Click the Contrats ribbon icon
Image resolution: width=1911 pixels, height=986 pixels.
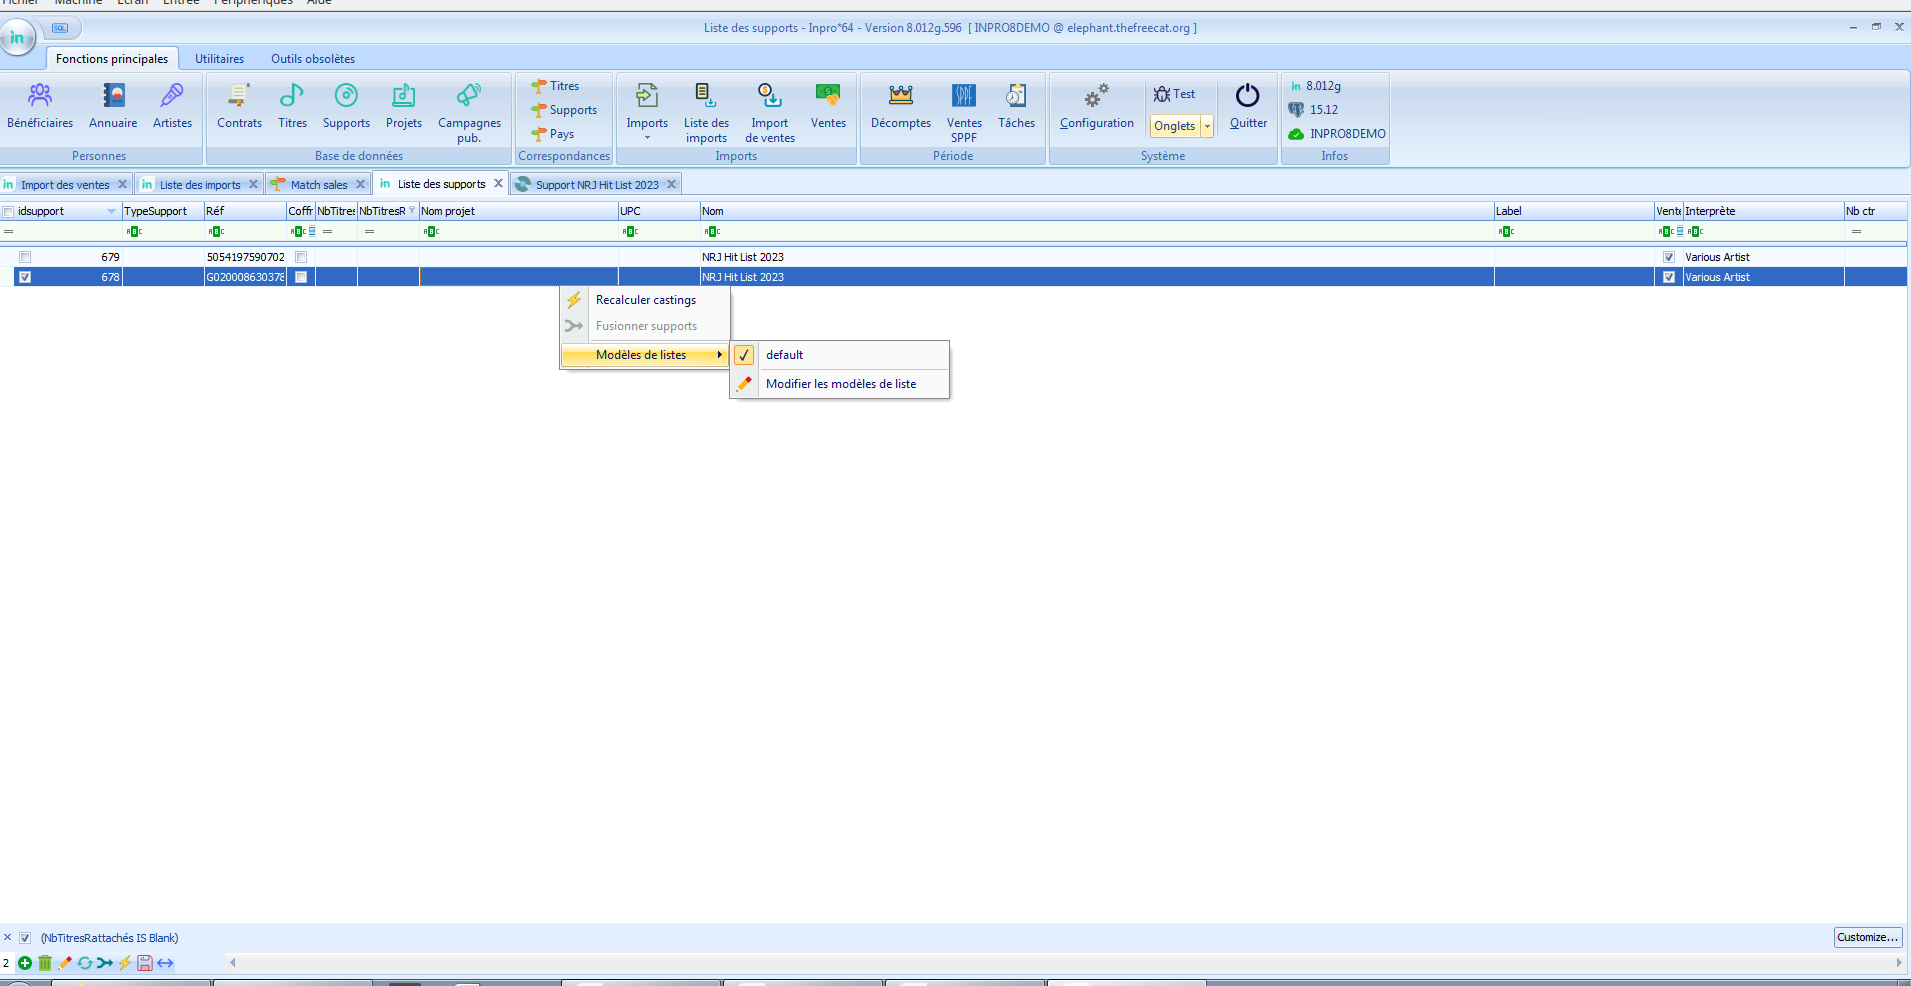coord(239,106)
